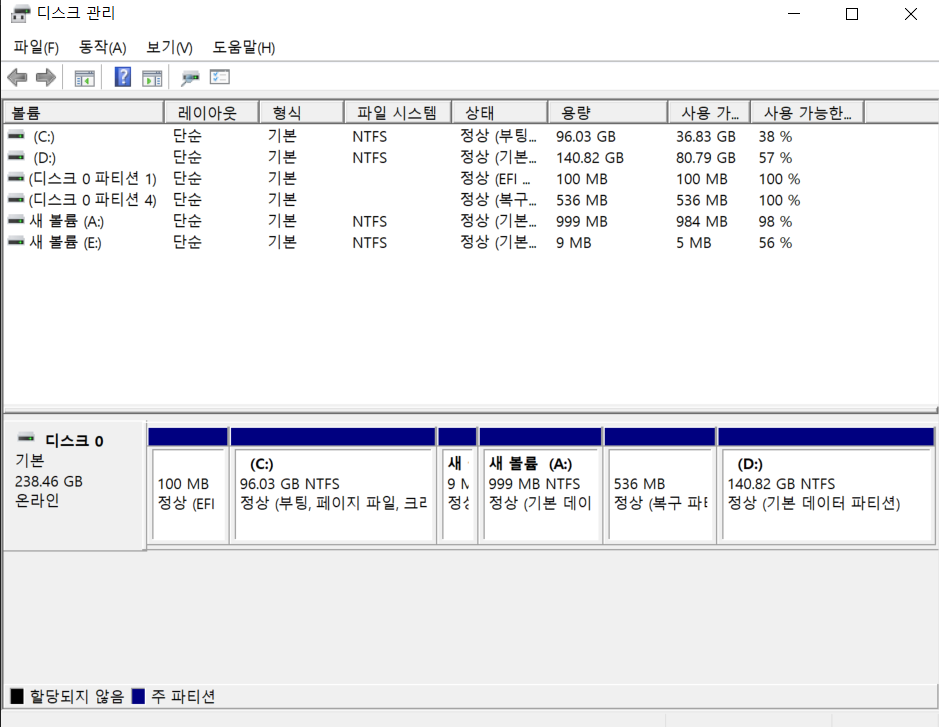Sort by the 볼륨 column header
Image resolution: width=939 pixels, height=727 pixels.
(84, 112)
